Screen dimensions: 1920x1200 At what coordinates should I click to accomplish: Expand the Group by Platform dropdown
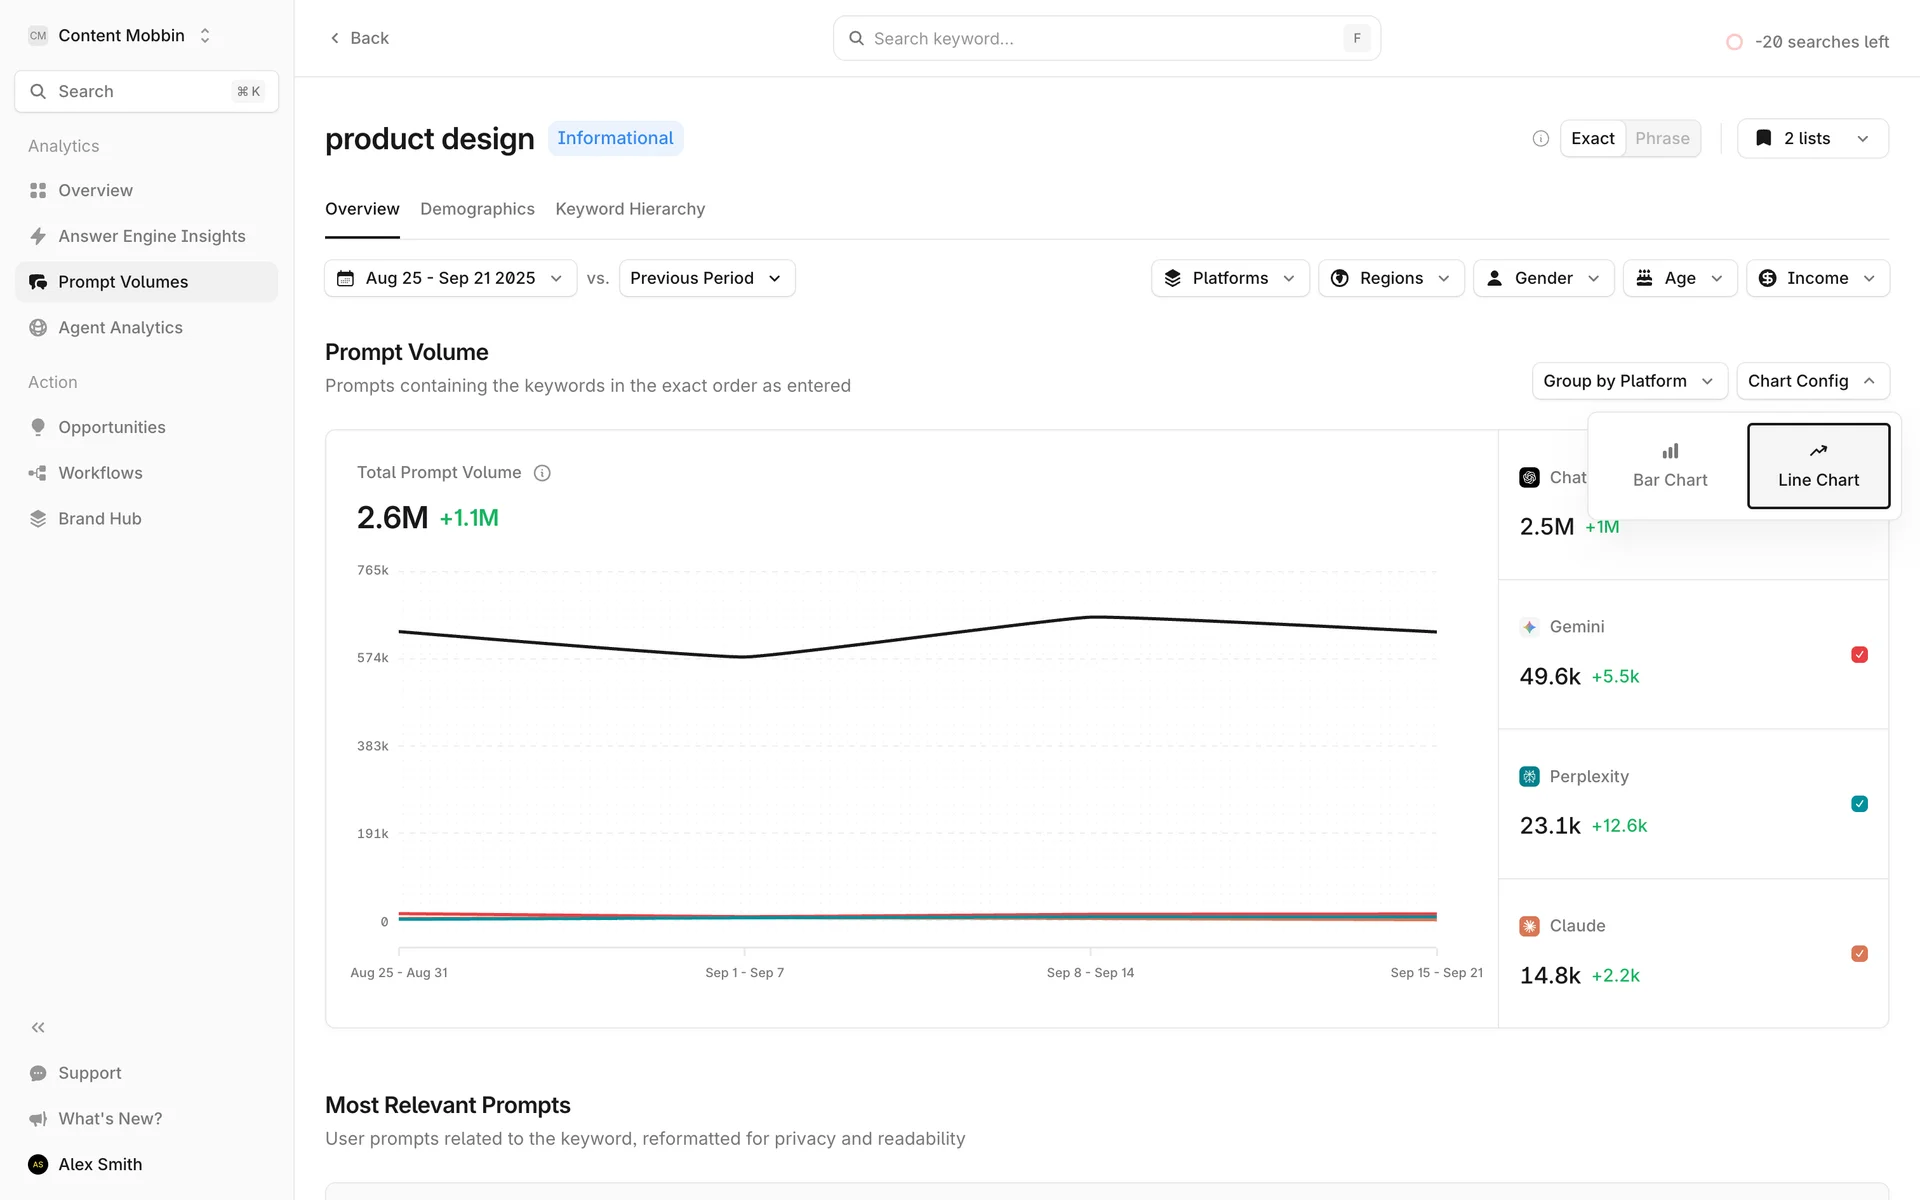click(1628, 381)
